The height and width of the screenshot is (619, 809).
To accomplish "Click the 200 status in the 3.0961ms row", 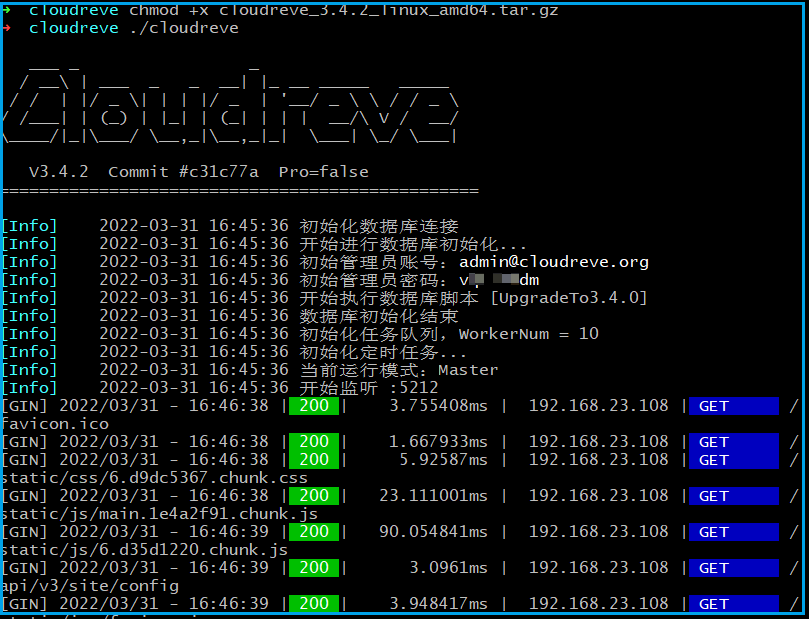I will point(314,568).
